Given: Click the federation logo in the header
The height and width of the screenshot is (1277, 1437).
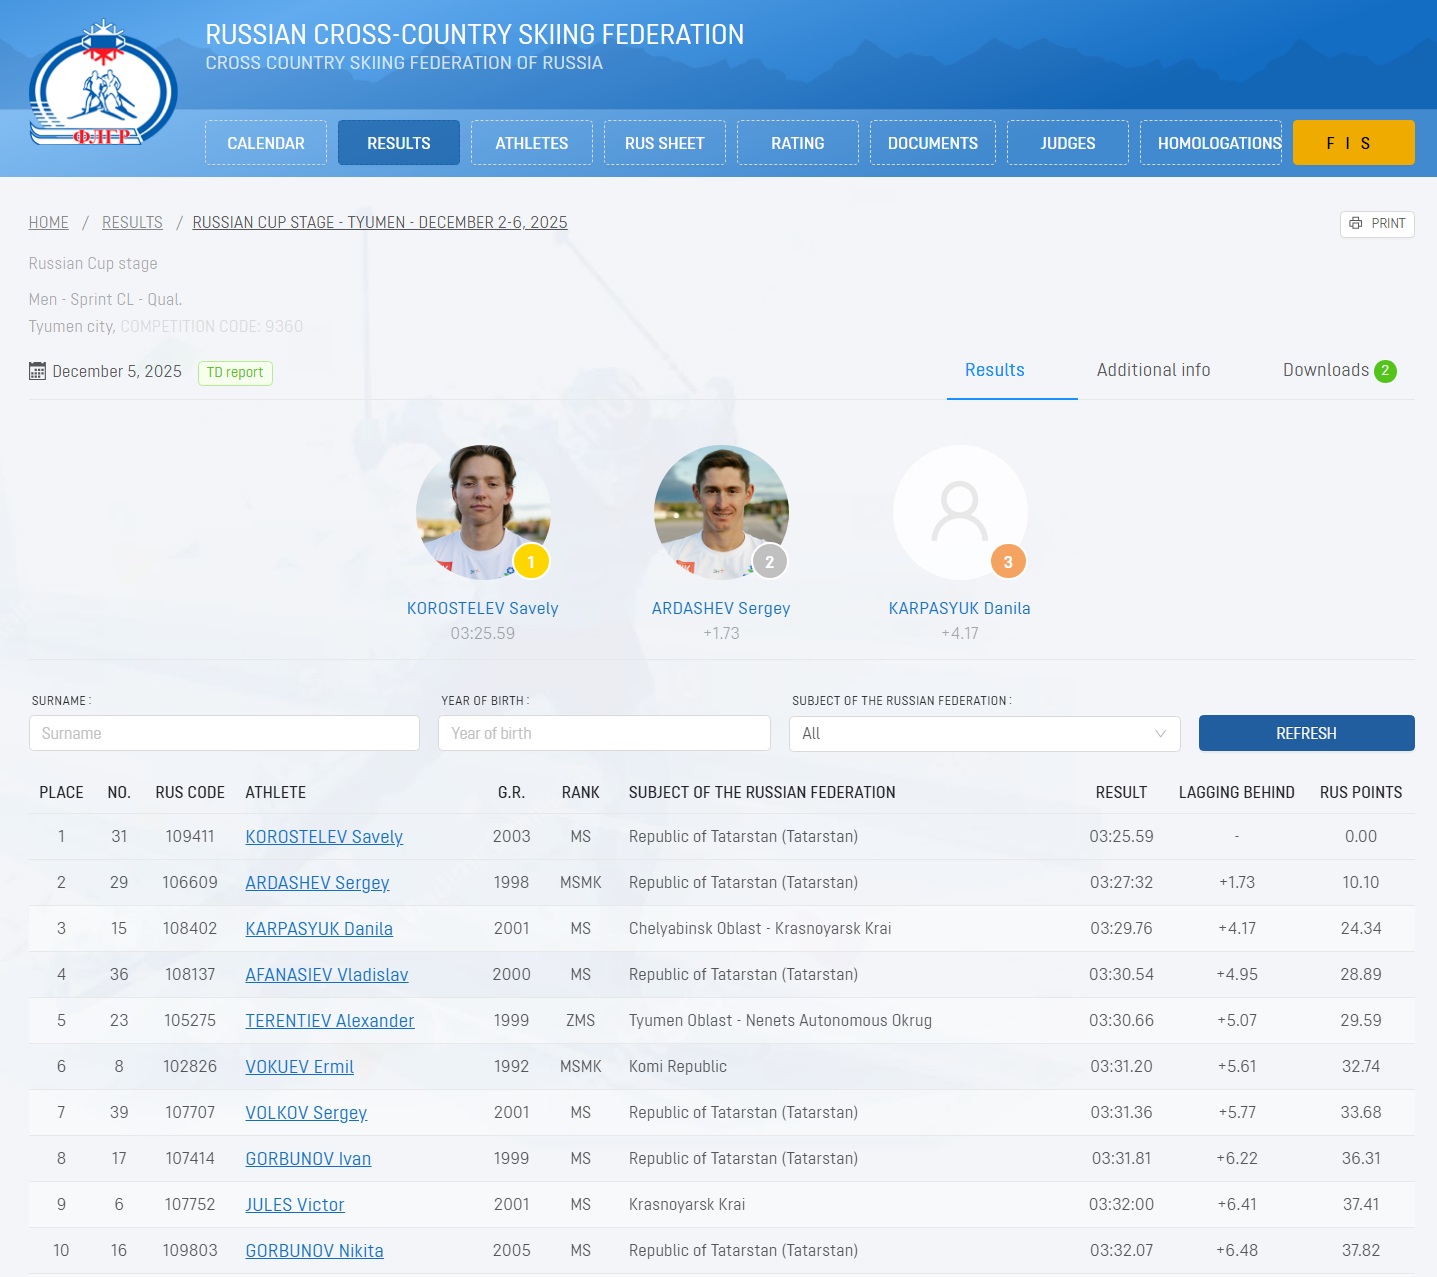Looking at the screenshot, I should click(103, 84).
